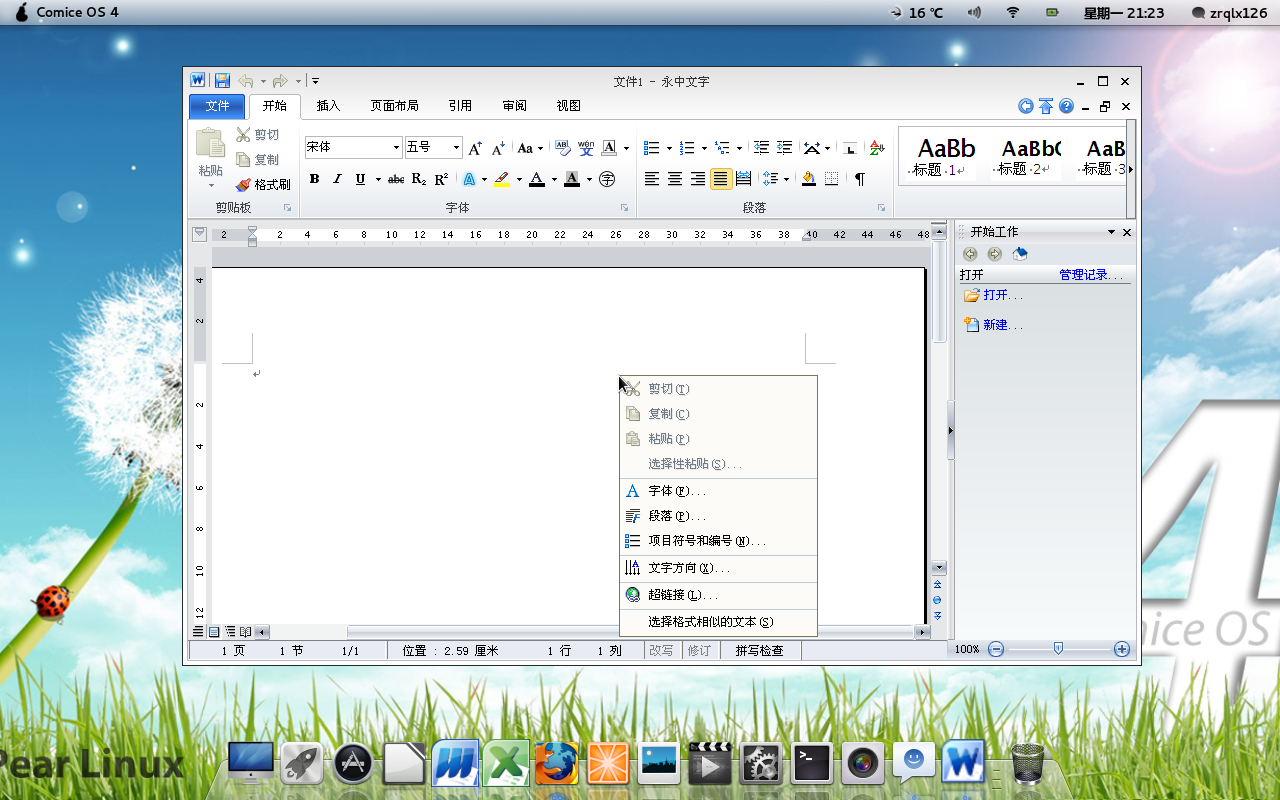Choose Text Direction (文字方向) in the context menu

[x=718, y=568]
